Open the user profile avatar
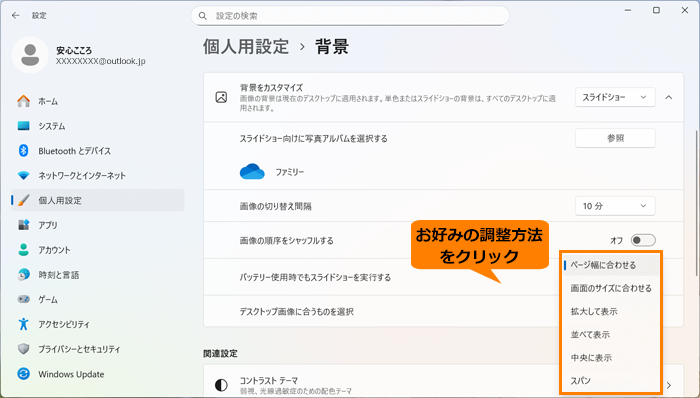The image size is (700, 398). tap(30, 55)
